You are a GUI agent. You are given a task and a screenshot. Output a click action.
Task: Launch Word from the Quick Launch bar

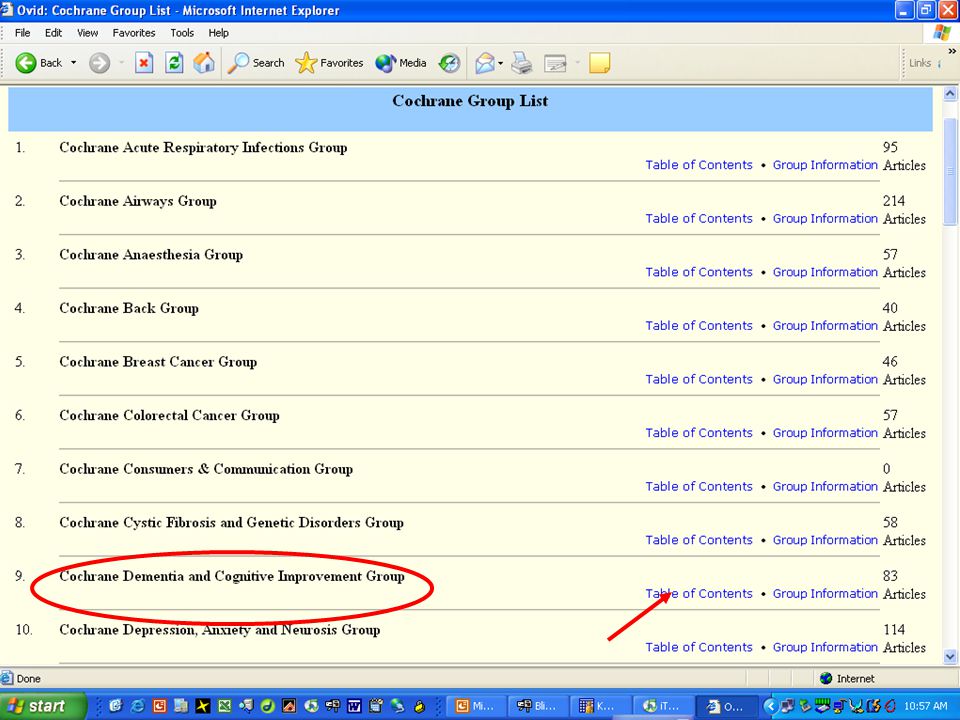[x=354, y=706]
